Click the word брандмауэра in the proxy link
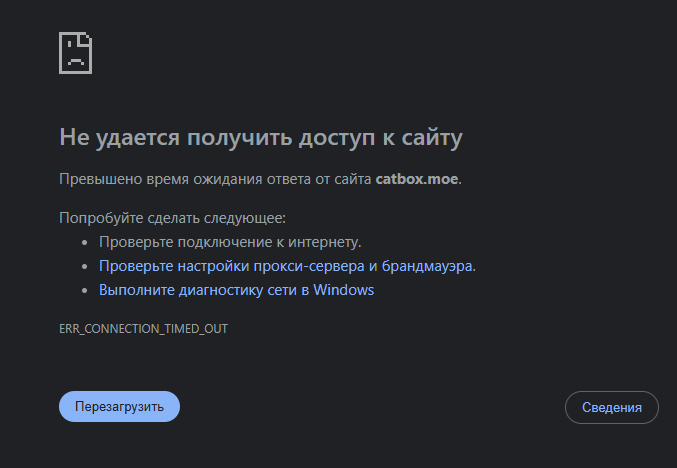This screenshot has width=677, height=468. [x=428, y=266]
